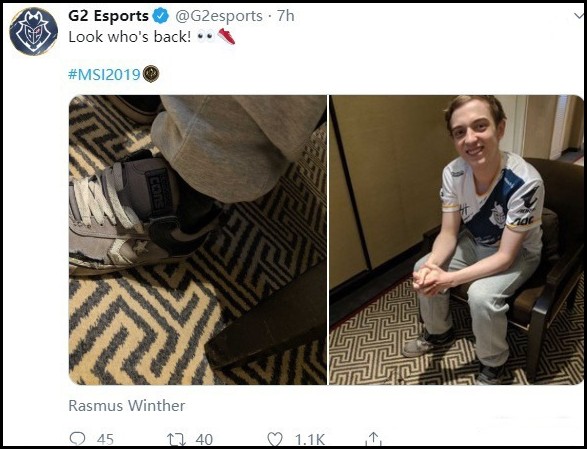Open the #MSI2019 hashtag
Viewport: 587px width, 449px height.
(x=104, y=74)
